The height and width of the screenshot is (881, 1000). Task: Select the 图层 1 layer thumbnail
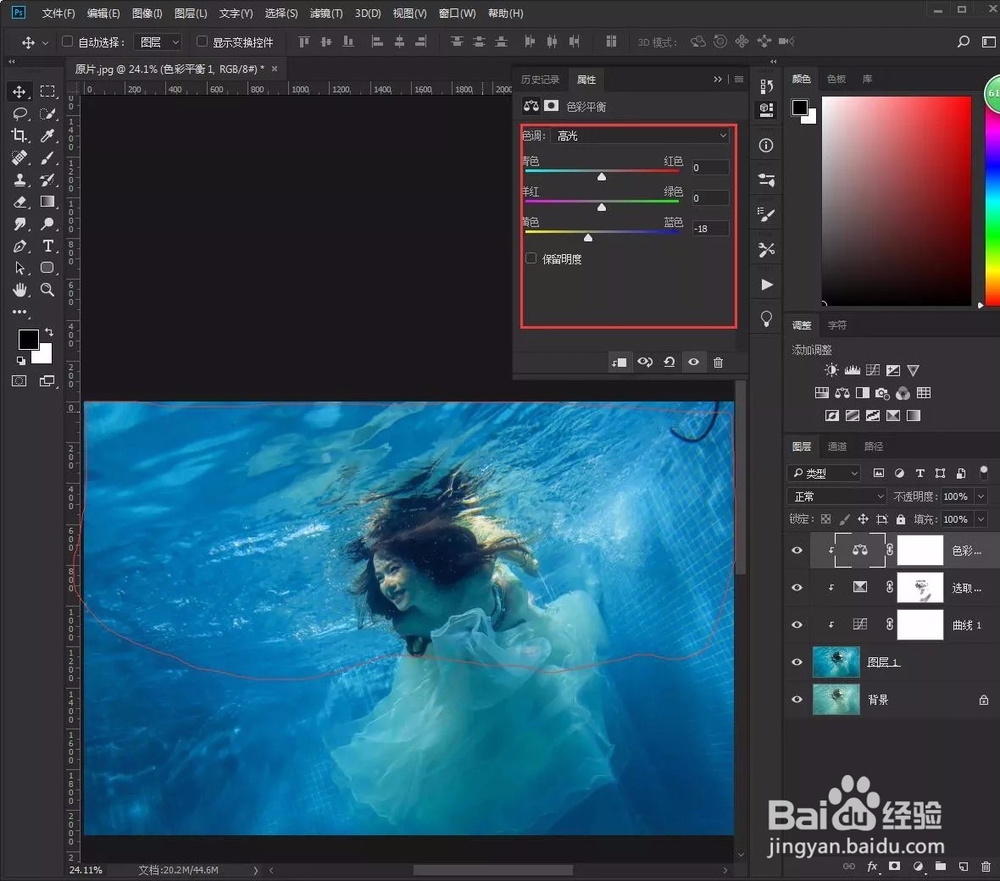[x=836, y=662]
